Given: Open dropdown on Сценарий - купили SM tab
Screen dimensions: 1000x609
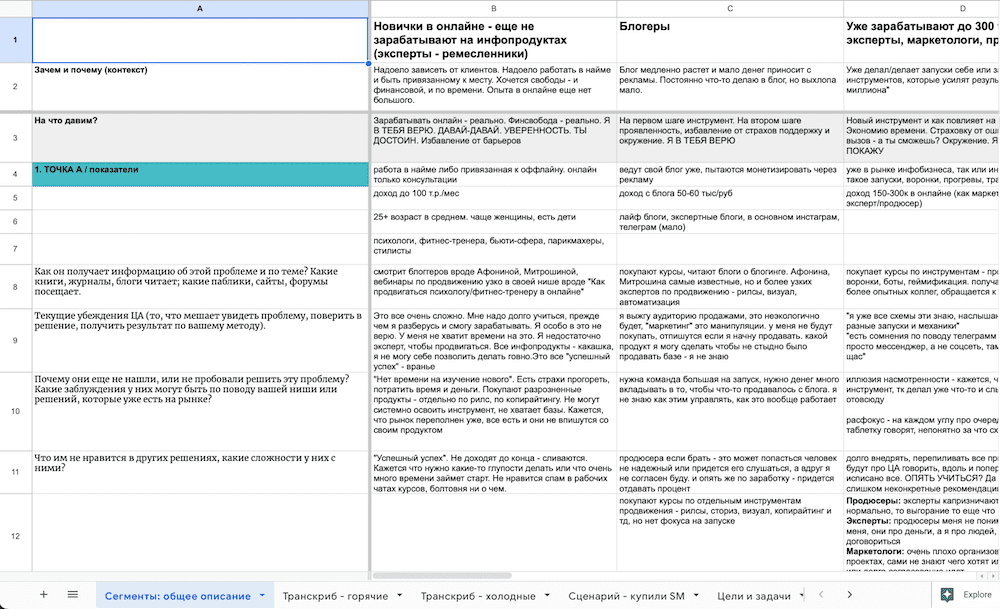Looking at the screenshot, I should coord(696,596).
